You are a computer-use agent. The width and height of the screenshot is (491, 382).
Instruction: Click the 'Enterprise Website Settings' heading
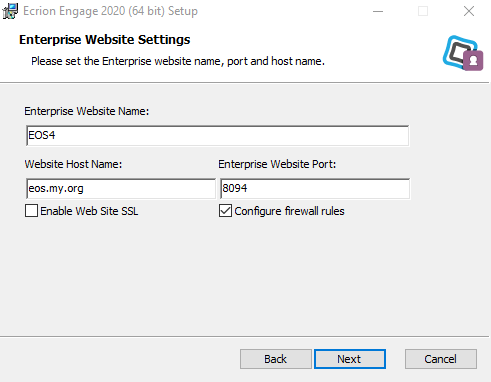[105, 40]
